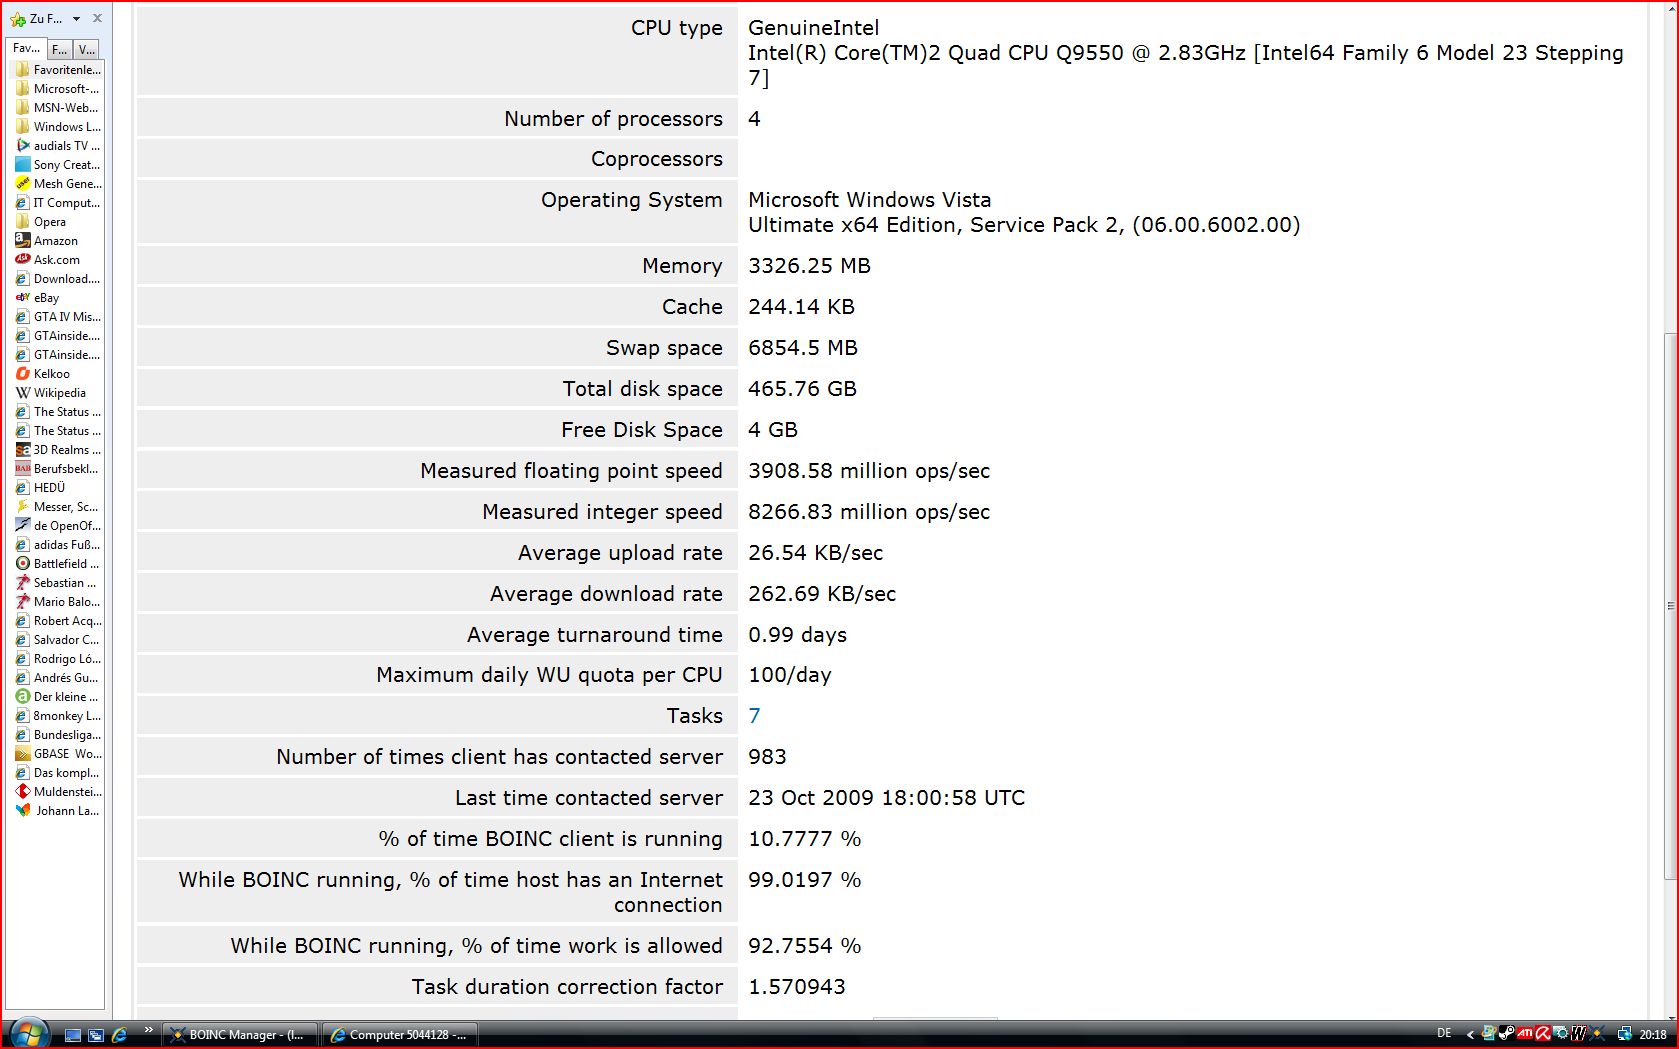Open the de OpenOf... favorite
The height and width of the screenshot is (1049, 1679).
pos(58,526)
